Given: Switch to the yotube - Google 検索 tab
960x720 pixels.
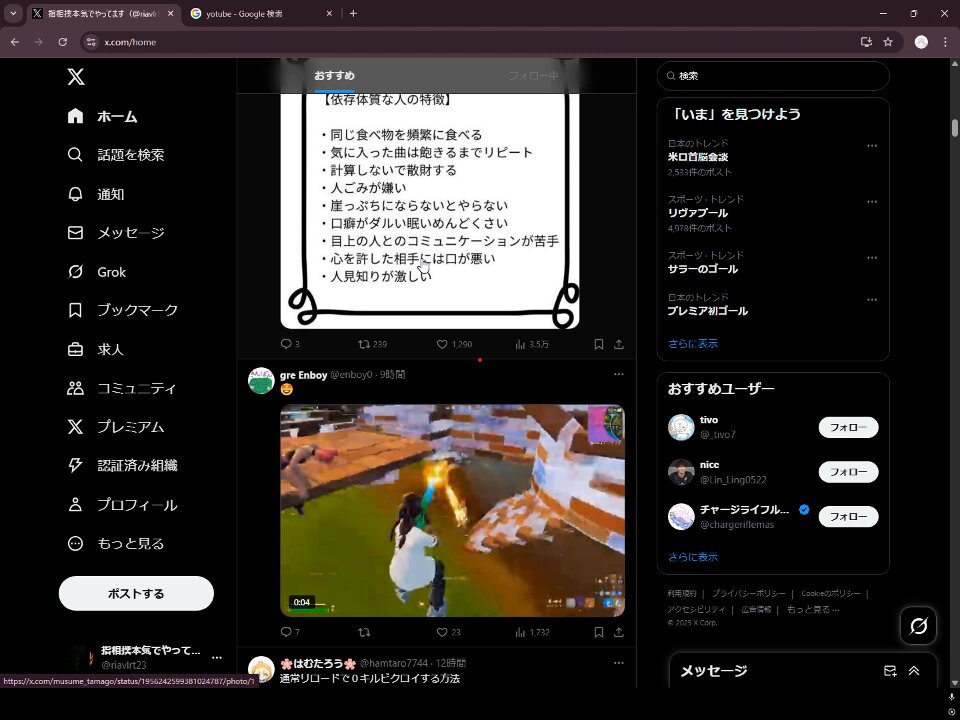Looking at the screenshot, I should (x=261, y=13).
